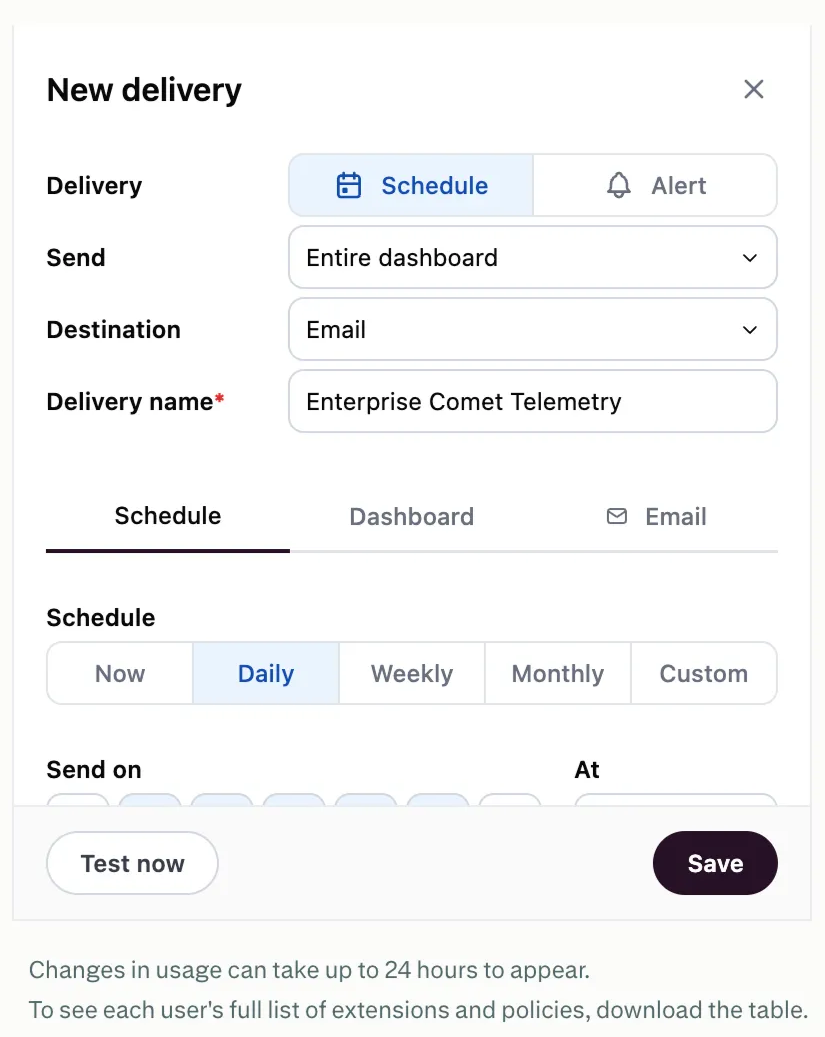Switch to the Email tab
Screen dimensions: 825x1037
pyautogui.click(x=656, y=517)
